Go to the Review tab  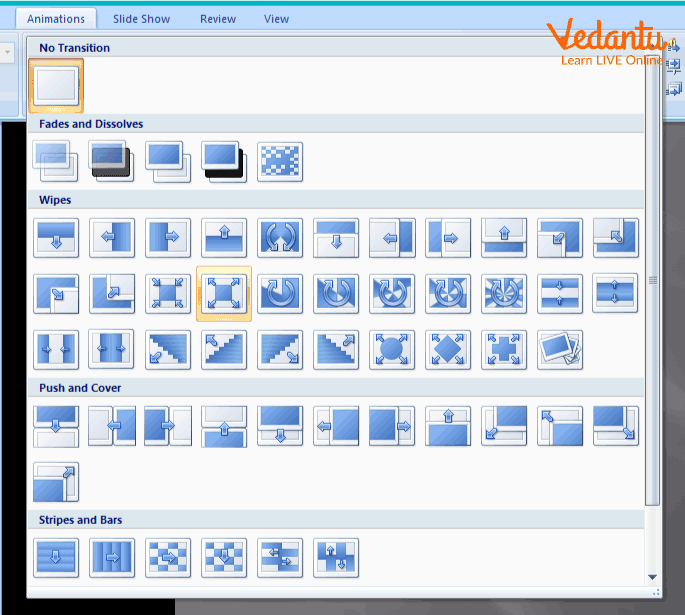tap(218, 18)
